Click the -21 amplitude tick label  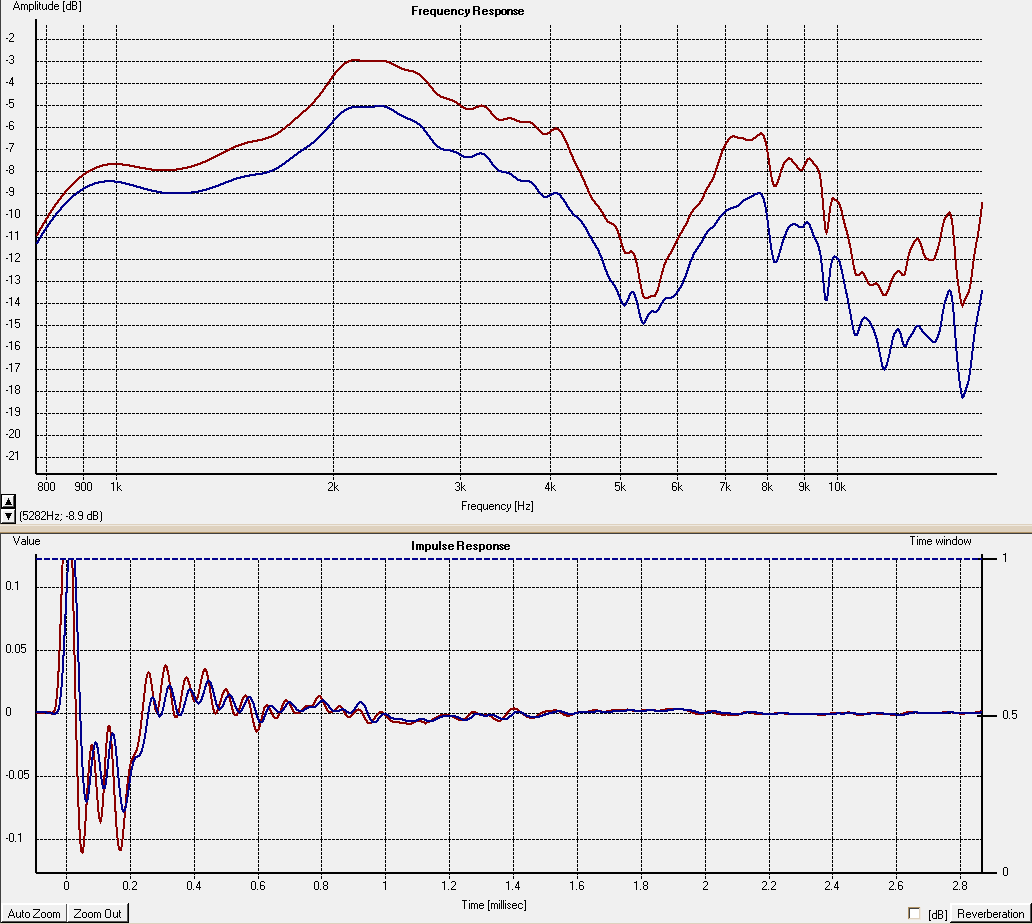13,456
